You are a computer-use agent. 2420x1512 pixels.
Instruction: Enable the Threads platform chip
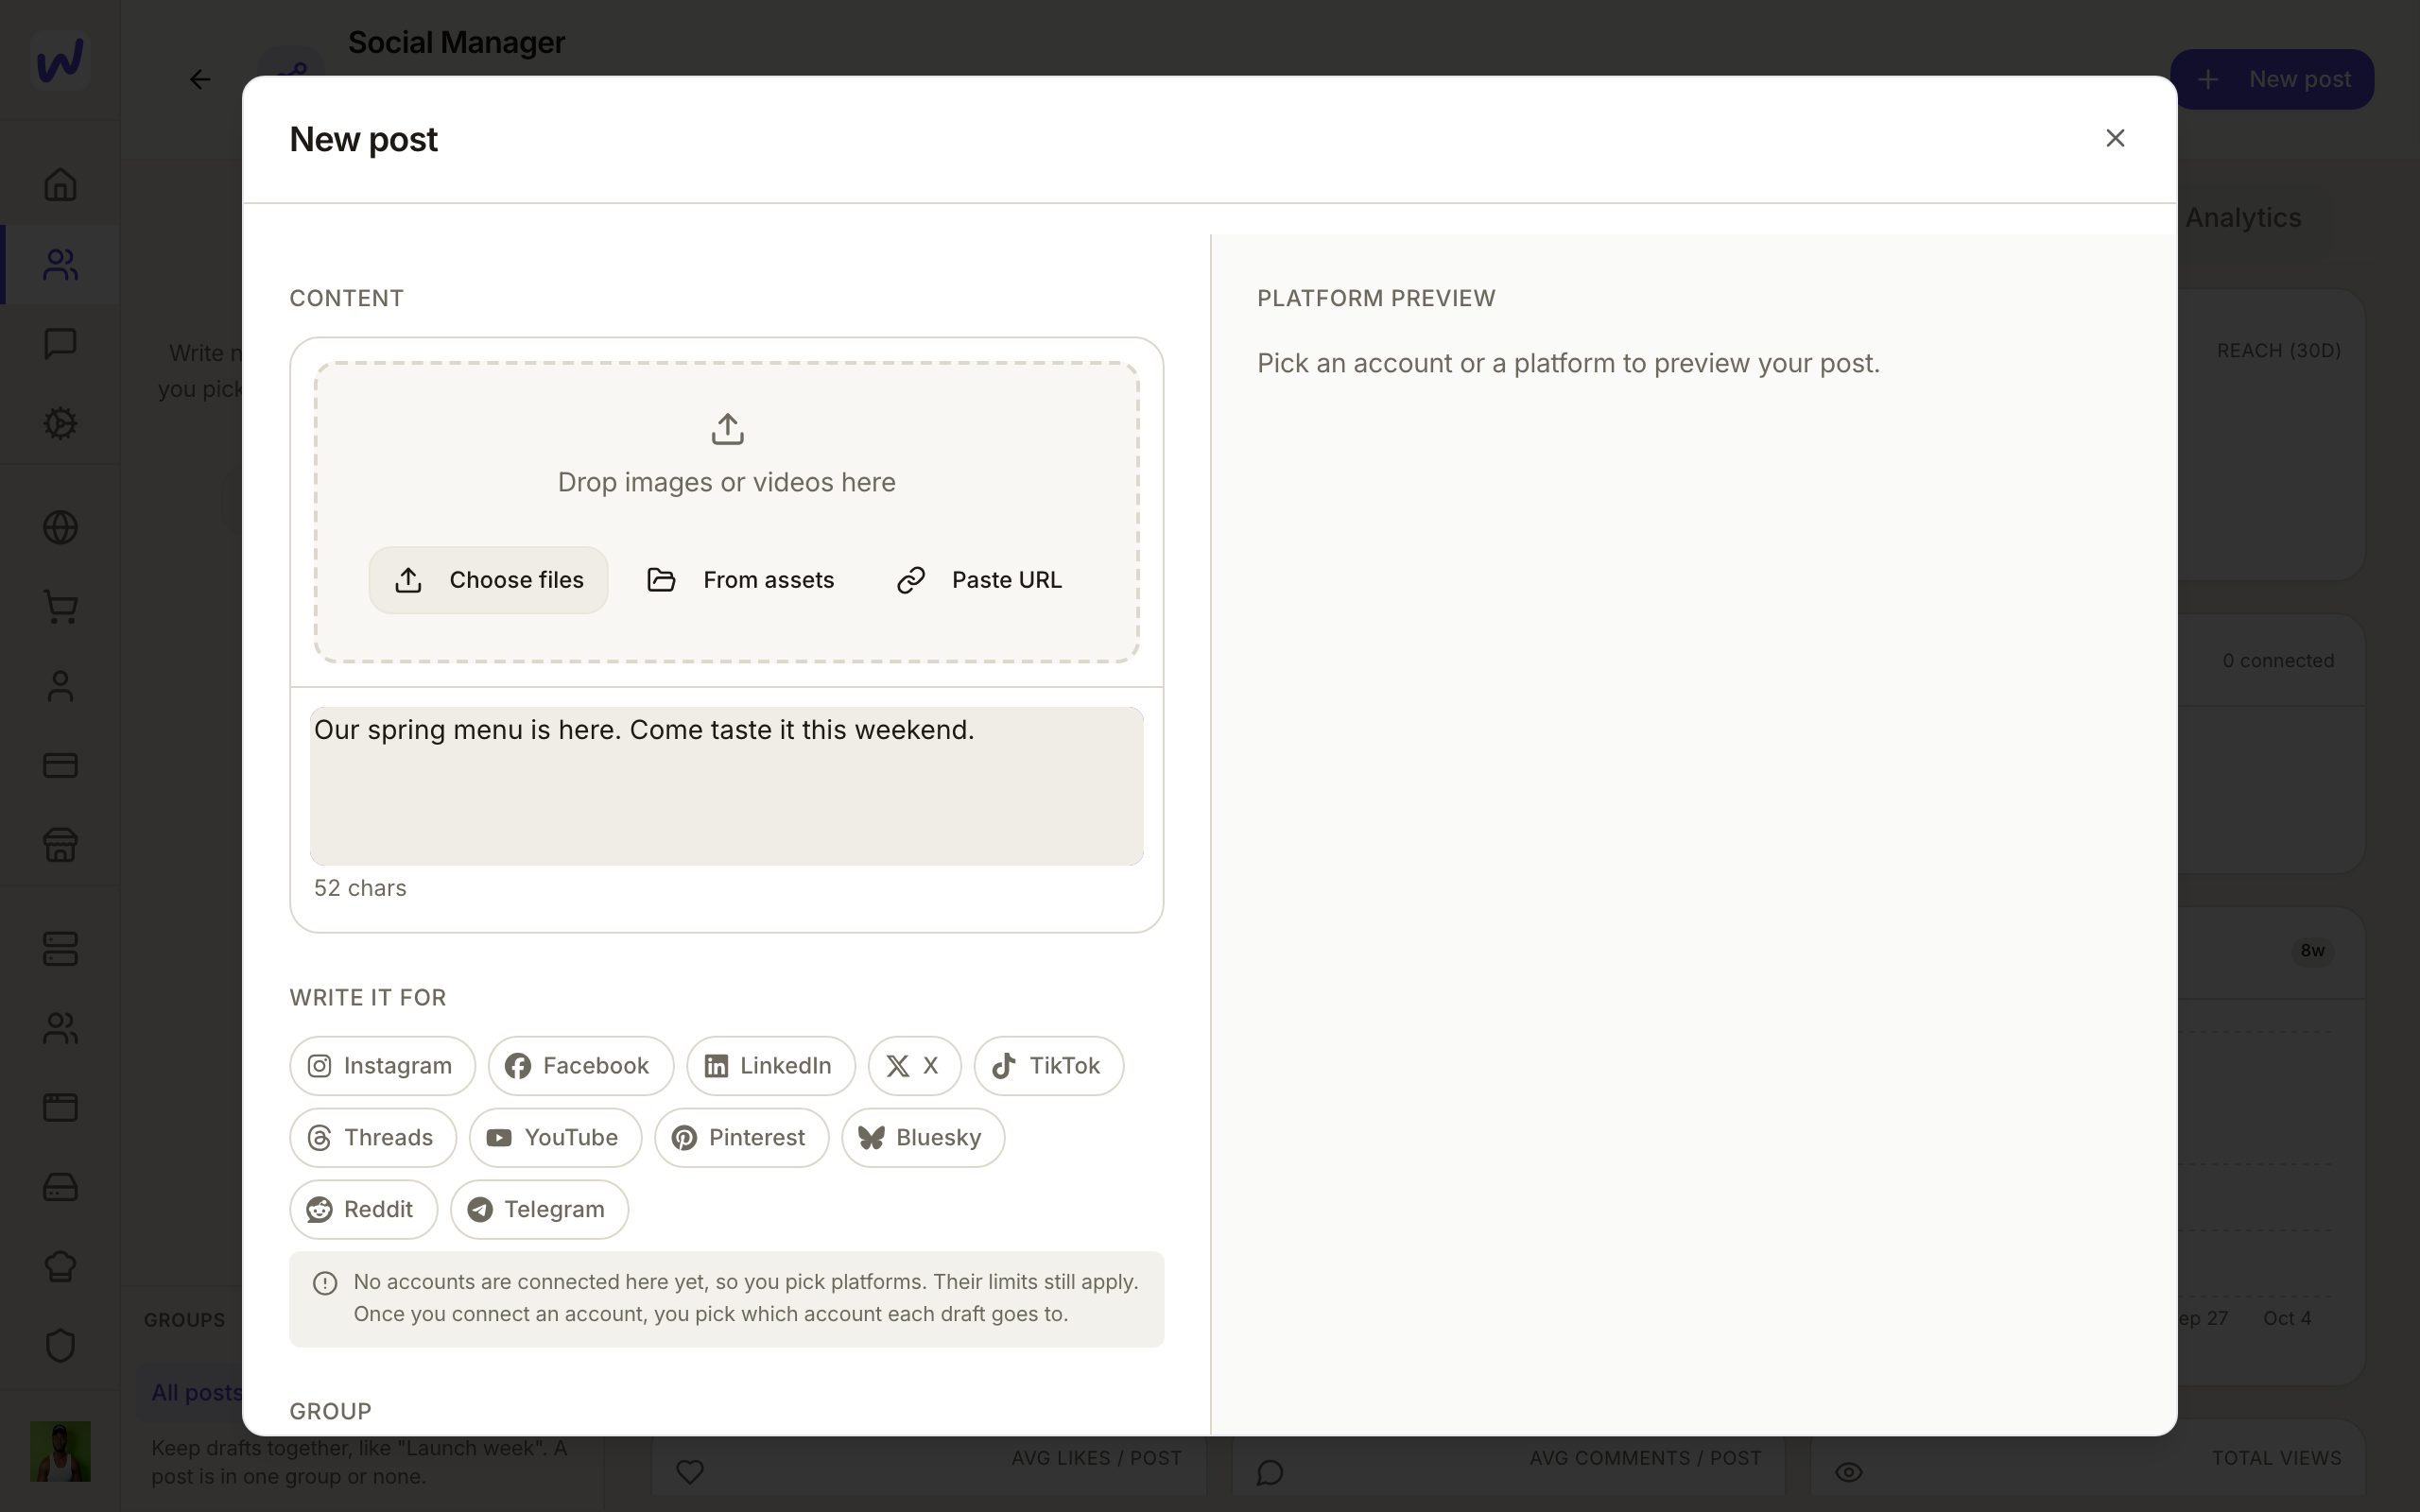[373, 1138]
